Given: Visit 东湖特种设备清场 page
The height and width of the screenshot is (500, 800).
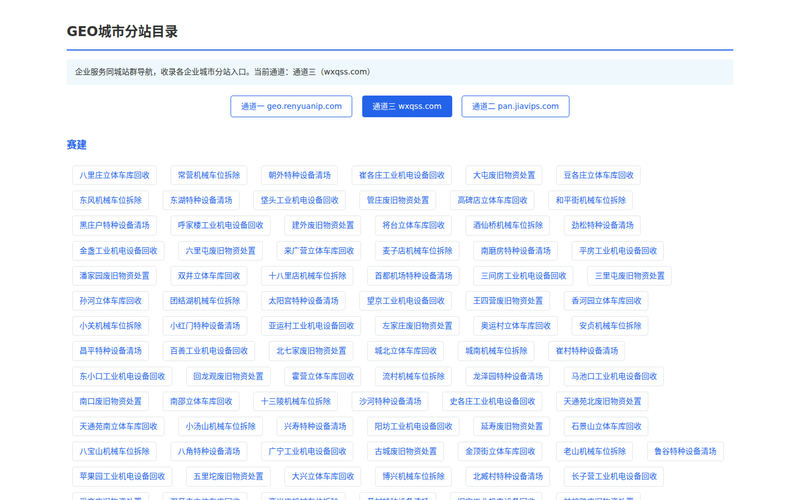Looking at the screenshot, I should 201,200.
